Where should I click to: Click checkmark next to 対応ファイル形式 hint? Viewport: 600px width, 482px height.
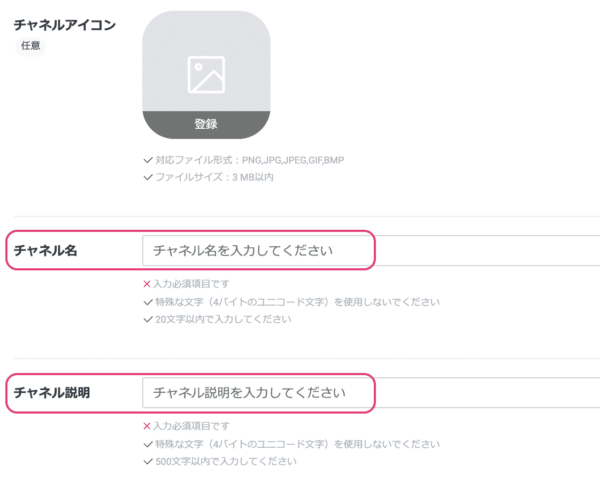(148, 160)
